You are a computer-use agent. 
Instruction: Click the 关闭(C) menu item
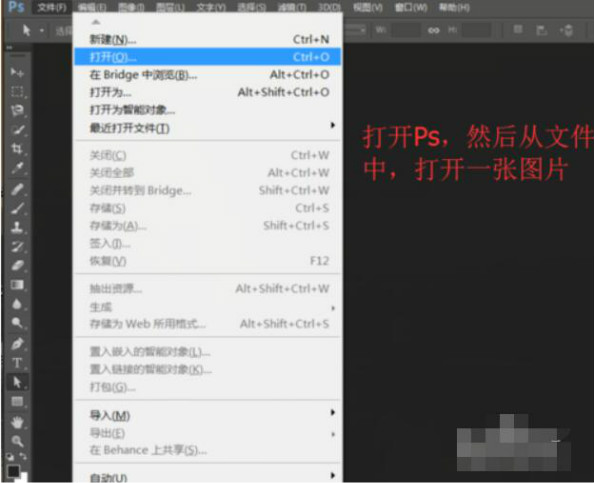click(x=208, y=155)
